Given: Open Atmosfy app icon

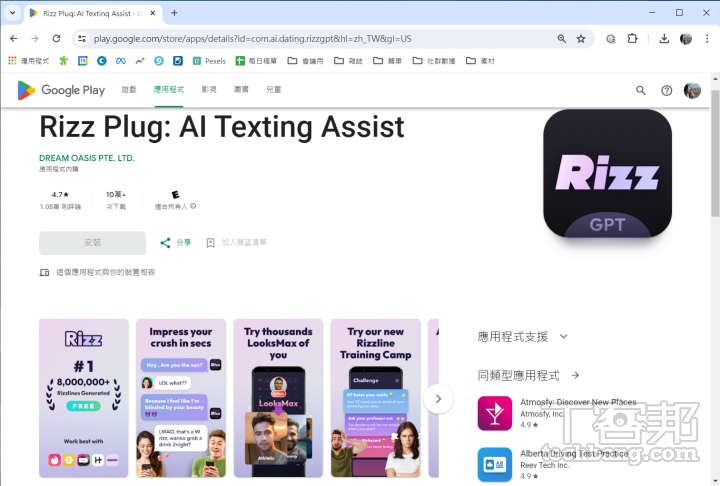Looking at the screenshot, I should click(495, 413).
